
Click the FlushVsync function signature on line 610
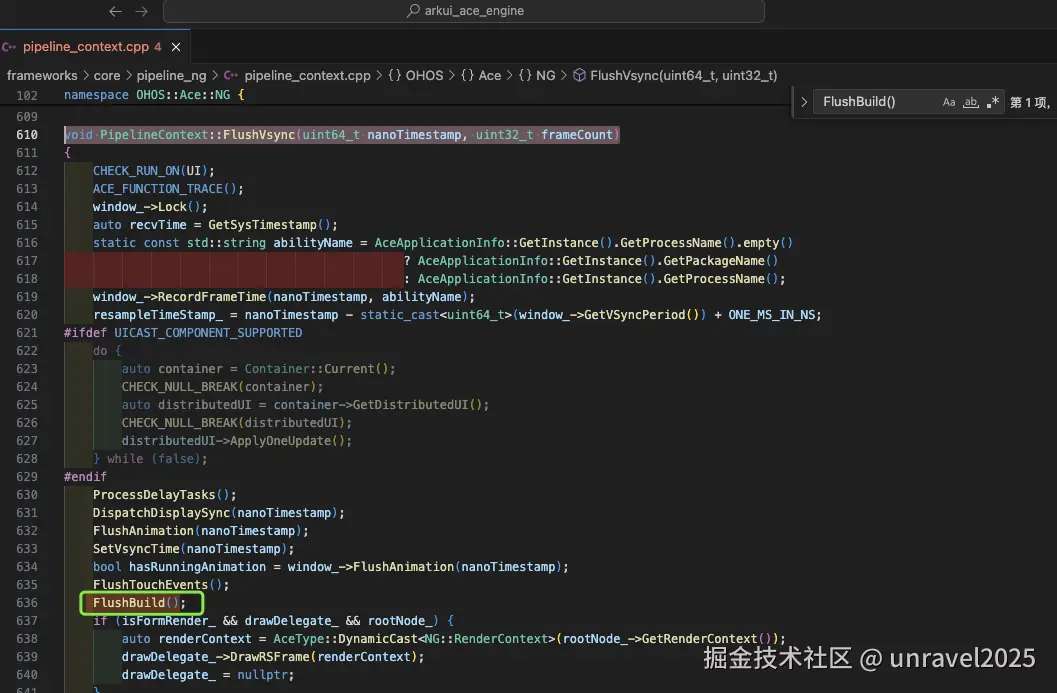[x=342, y=135]
